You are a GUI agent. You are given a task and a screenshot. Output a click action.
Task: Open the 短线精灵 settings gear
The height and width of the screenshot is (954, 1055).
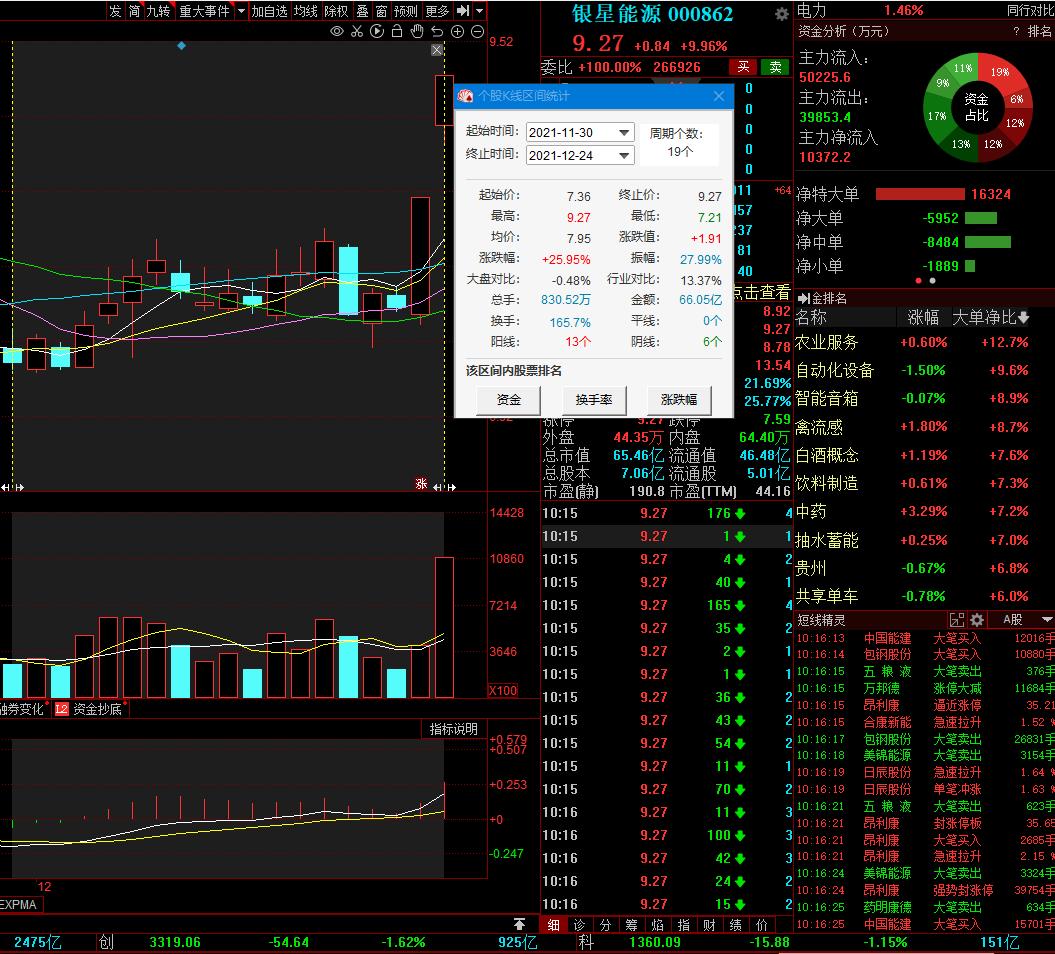pos(977,620)
